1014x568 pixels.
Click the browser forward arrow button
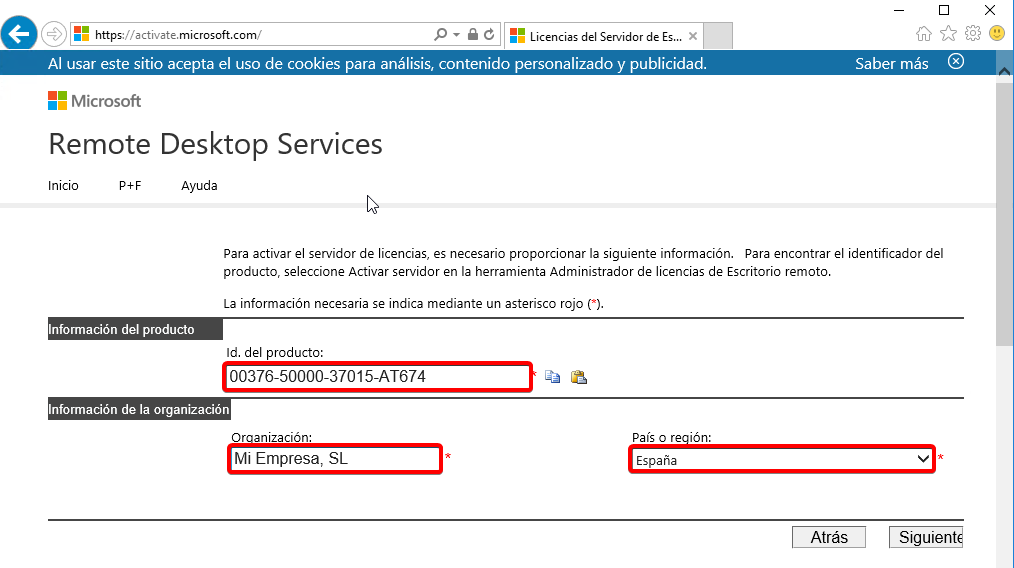coord(54,34)
